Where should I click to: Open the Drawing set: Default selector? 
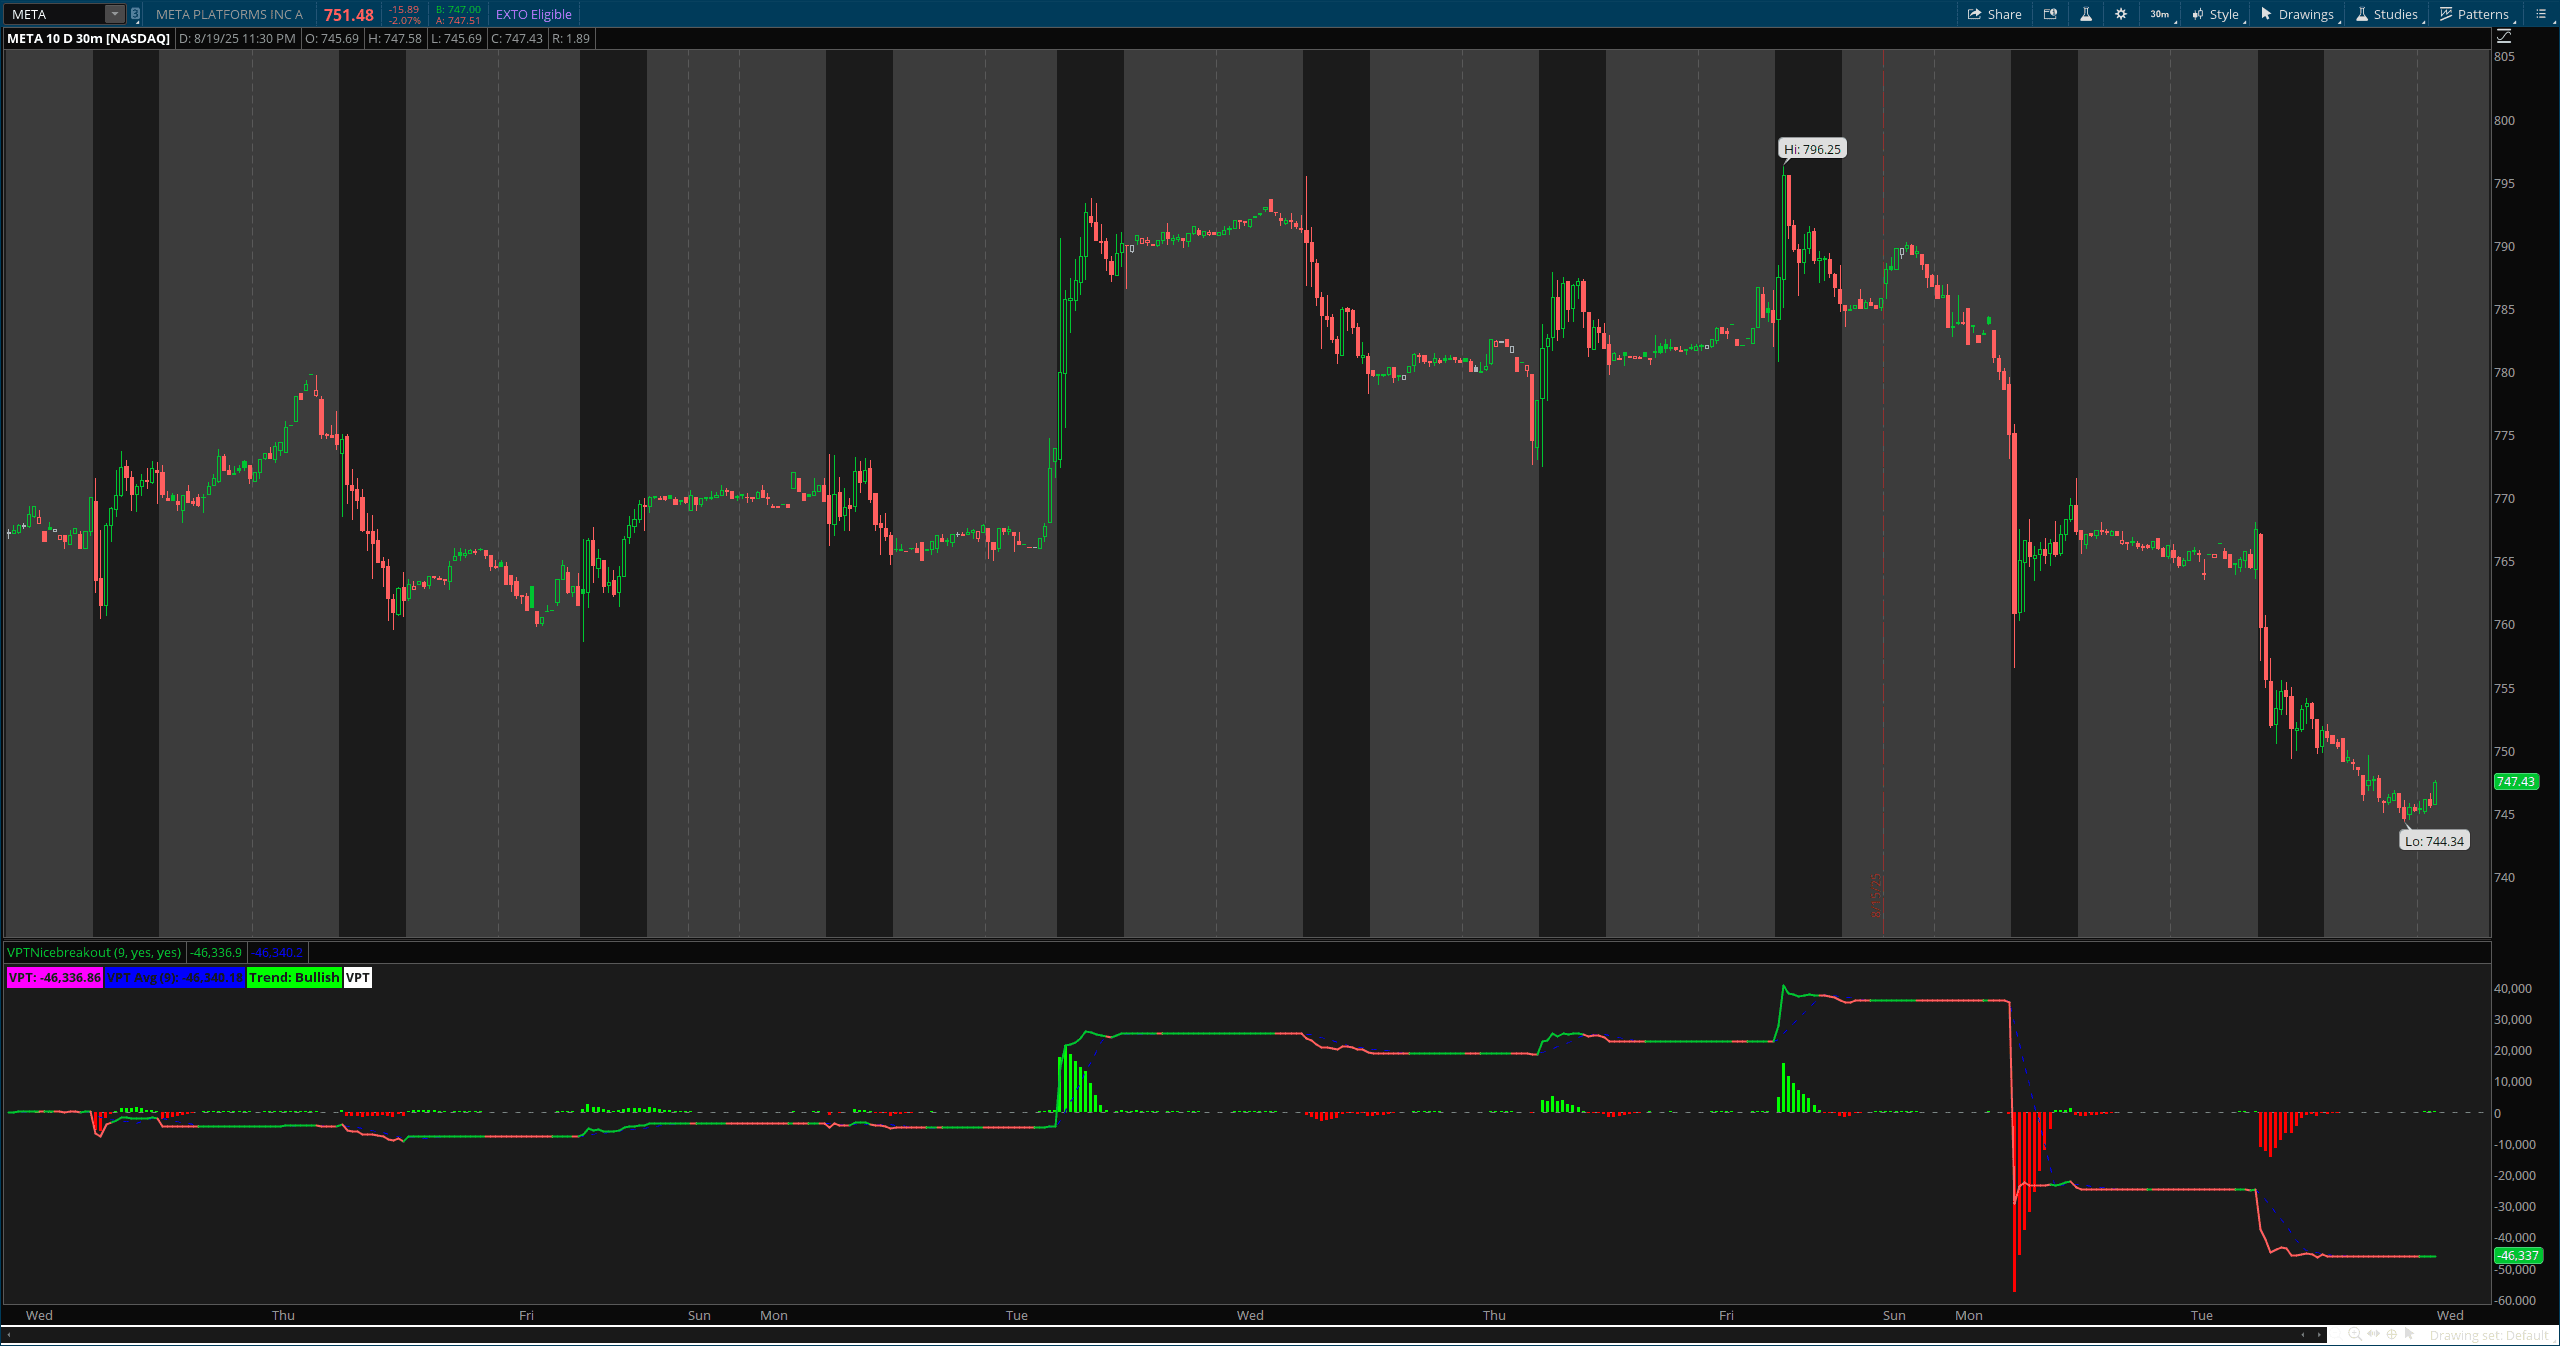(2490, 1335)
